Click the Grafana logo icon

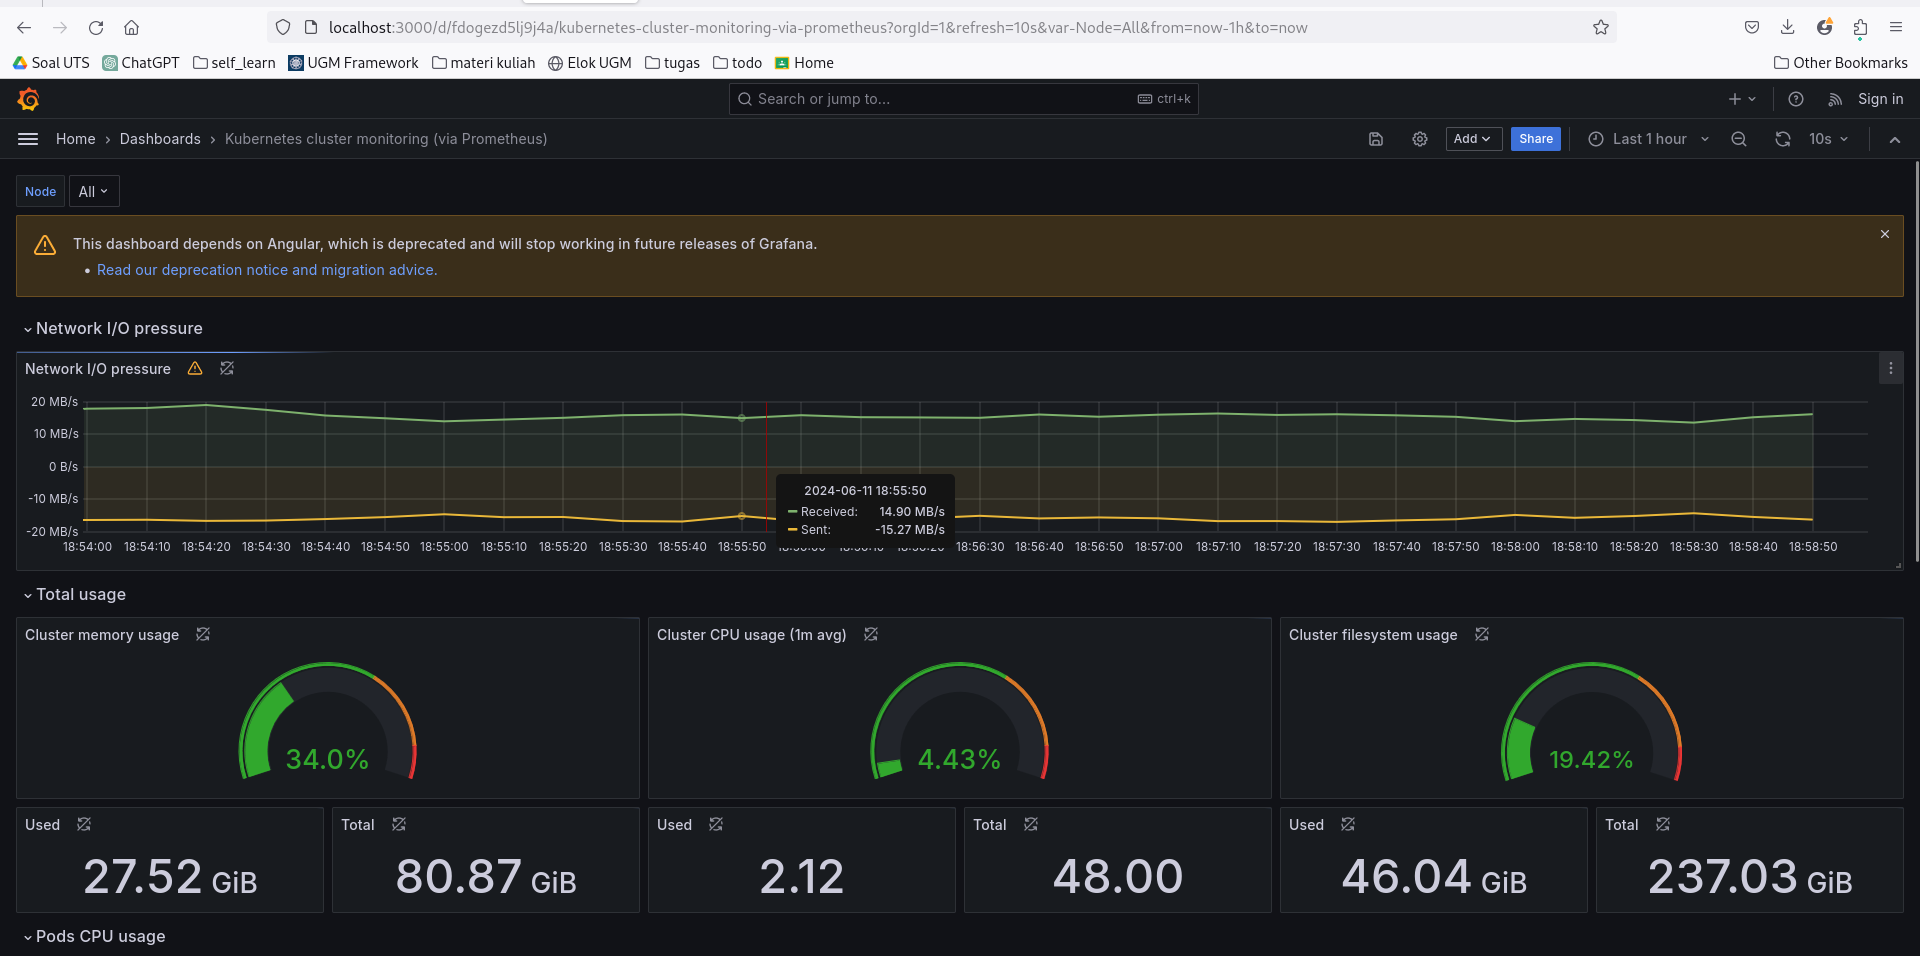[x=28, y=99]
